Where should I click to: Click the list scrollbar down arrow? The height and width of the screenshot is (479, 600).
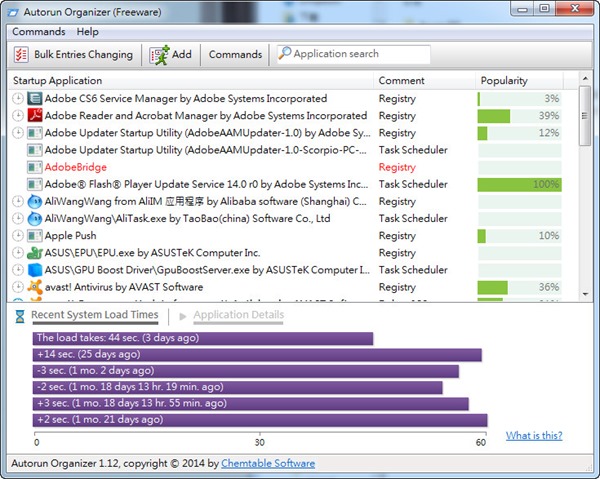[585, 294]
